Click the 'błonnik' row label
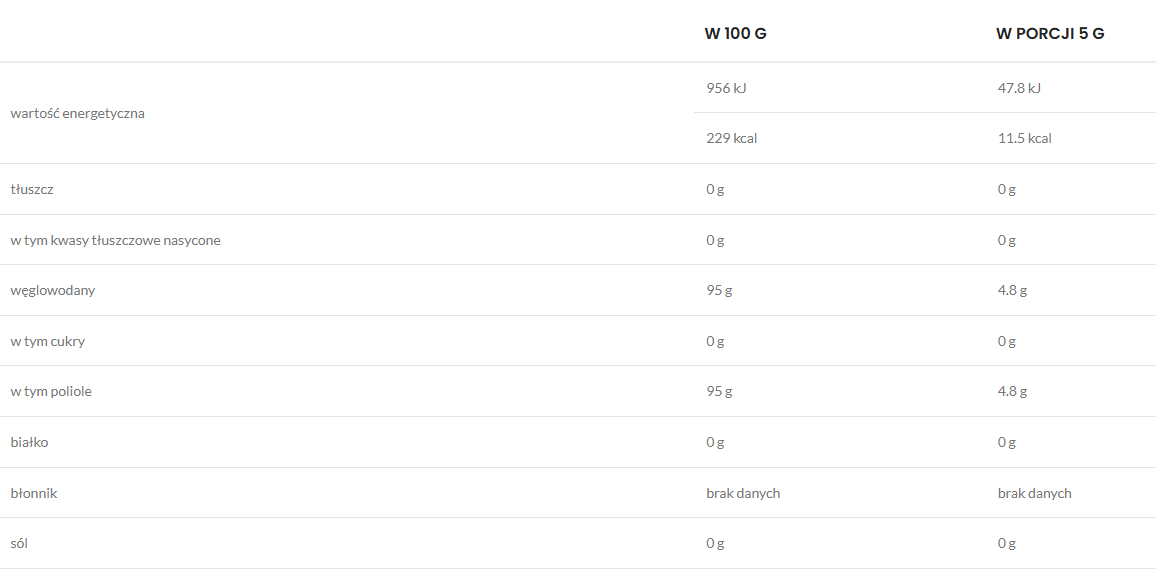1156x571 pixels. tap(34, 493)
